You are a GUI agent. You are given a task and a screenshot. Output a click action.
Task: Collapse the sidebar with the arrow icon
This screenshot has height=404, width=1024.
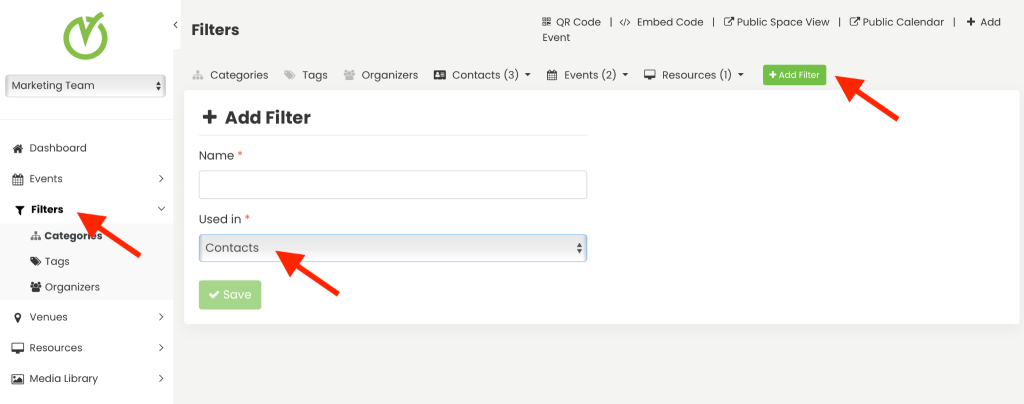pos(176,24)
